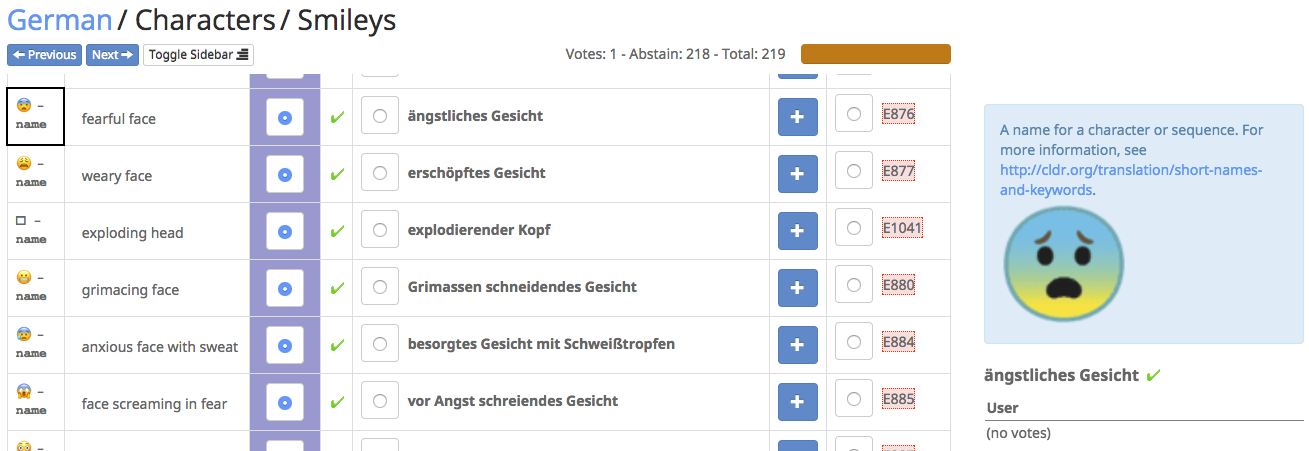This screenshot has height=451, width=1309.
Task: Click plus button in grimacing face row
Action: tap(797, 288)
